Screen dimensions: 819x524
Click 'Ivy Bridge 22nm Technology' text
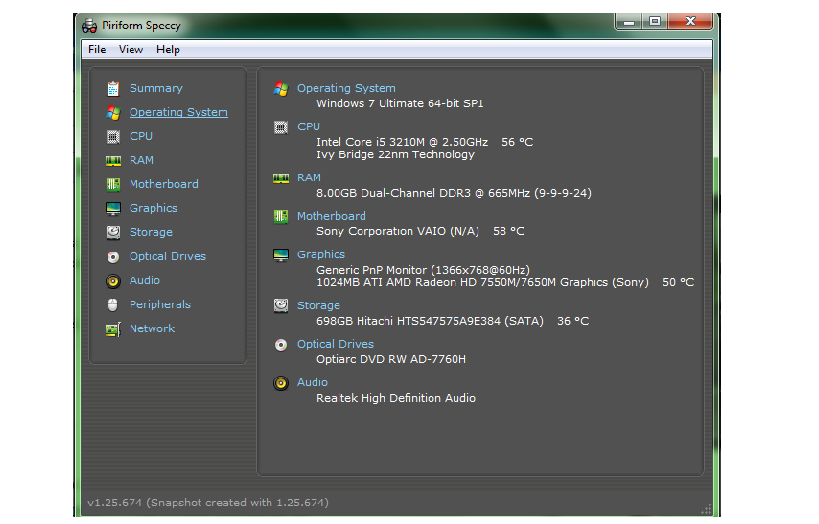395,155
